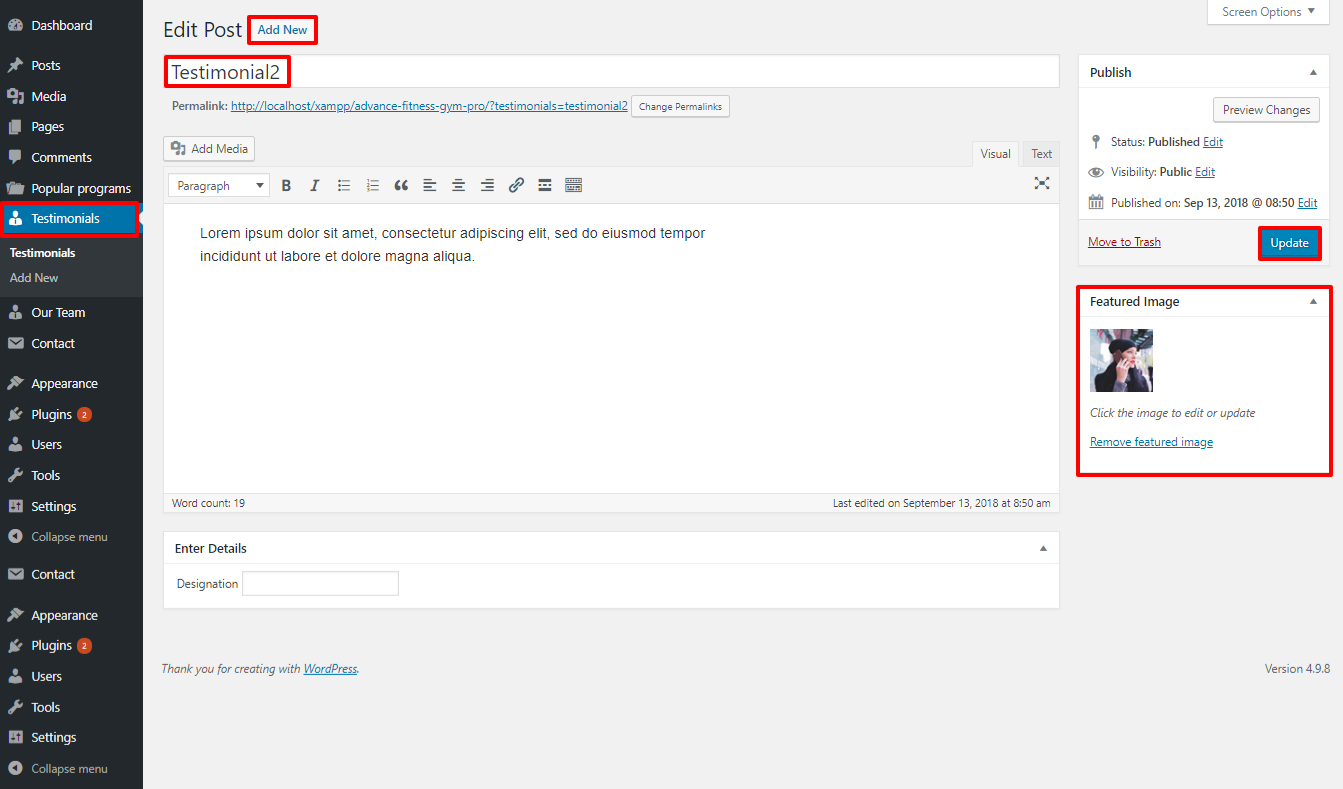This screenshot has width=1343, height=789.
Task: Click the Remove featured image link
Action: [x=1151, y=442]
